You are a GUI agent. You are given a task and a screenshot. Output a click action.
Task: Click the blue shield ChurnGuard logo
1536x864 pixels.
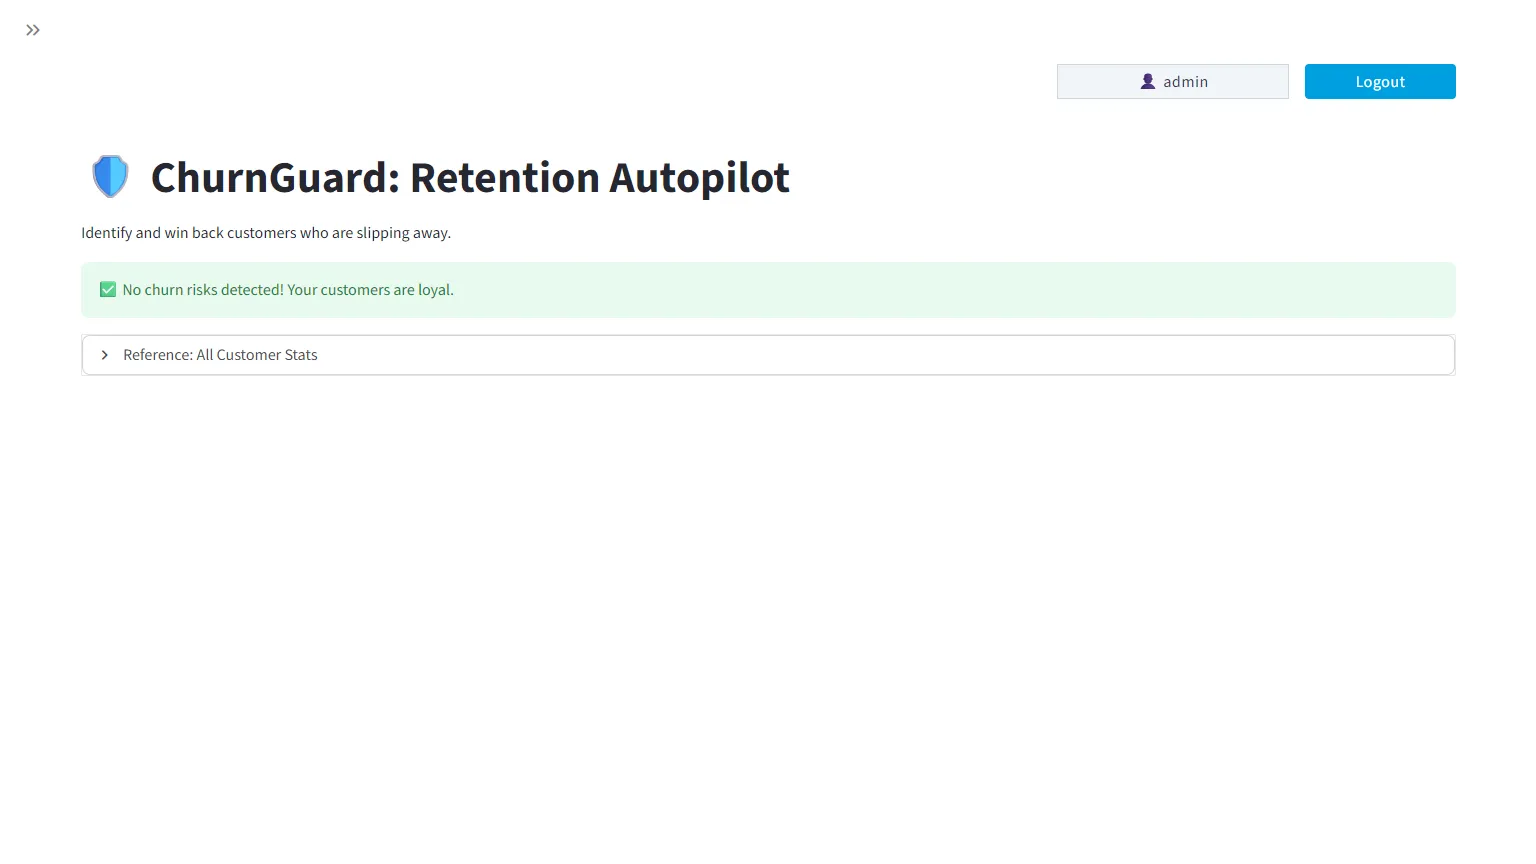pyautogui.click(x=110, y=177)
